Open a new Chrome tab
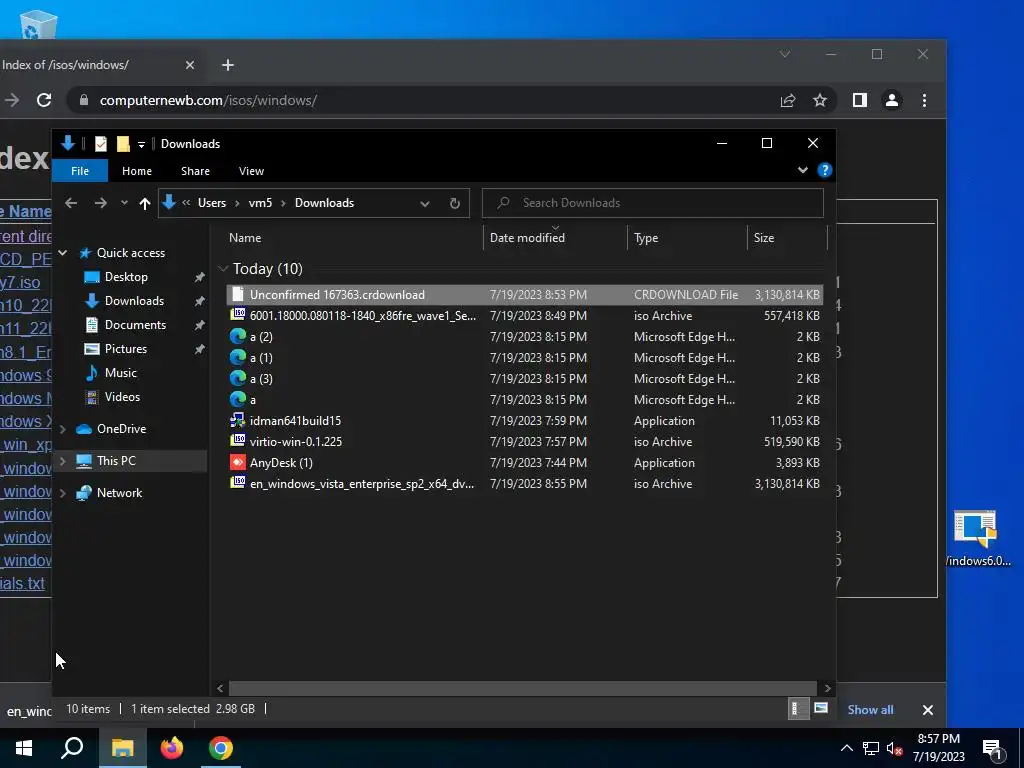This screenshot has width=1024, height=768. [227, 65]
